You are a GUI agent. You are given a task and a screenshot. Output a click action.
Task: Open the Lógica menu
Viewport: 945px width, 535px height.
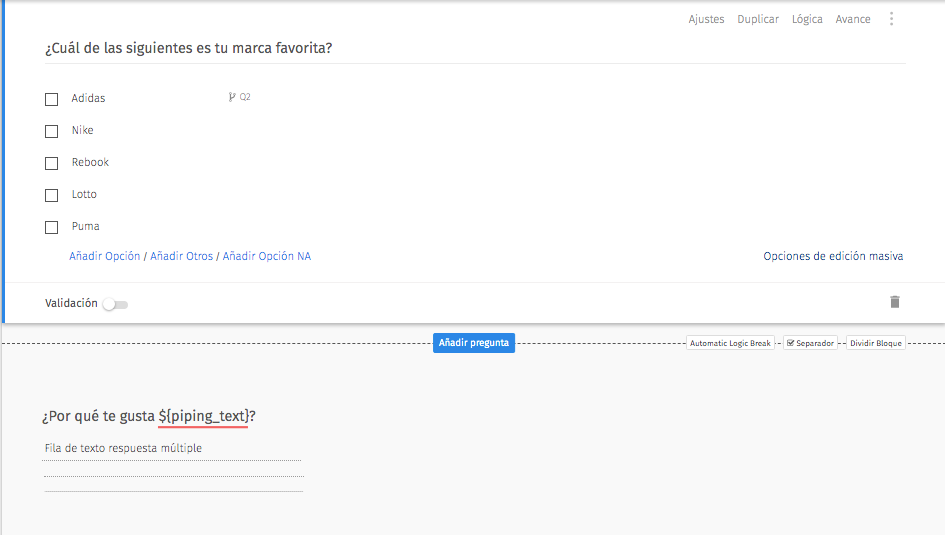pyautogui.click(x=807, y=19)
